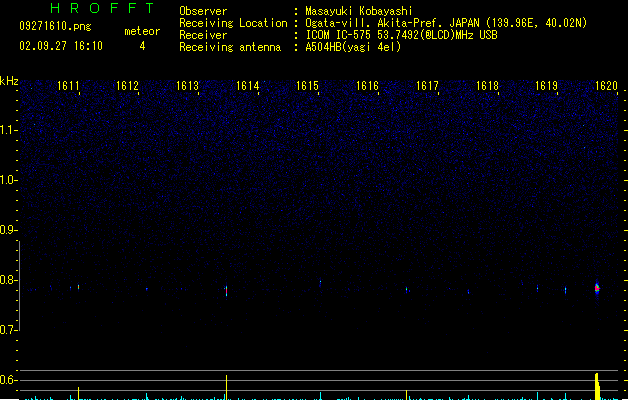Viewport: 629px width, 400px height.
Task: Click the 'Receiver' field label
Action: click(x=203, y=35)
